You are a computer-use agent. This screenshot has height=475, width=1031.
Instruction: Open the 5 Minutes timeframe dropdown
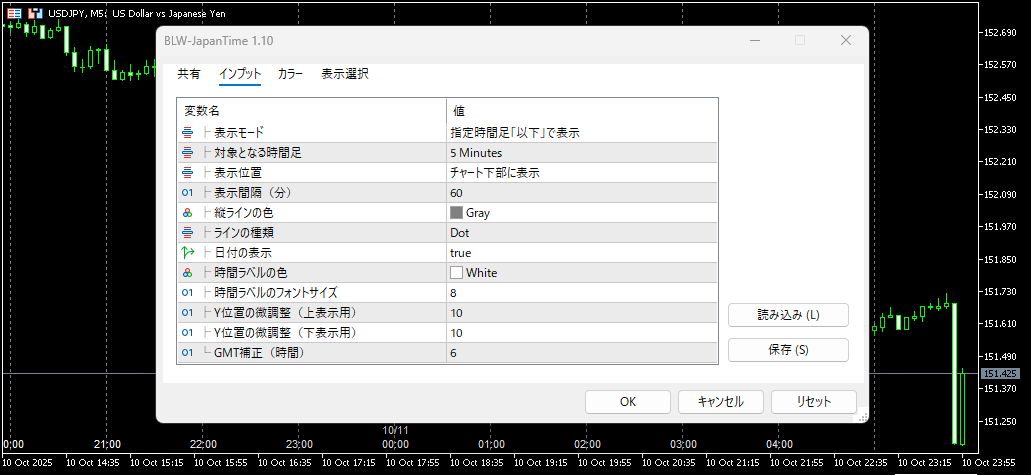click(581, 152)
